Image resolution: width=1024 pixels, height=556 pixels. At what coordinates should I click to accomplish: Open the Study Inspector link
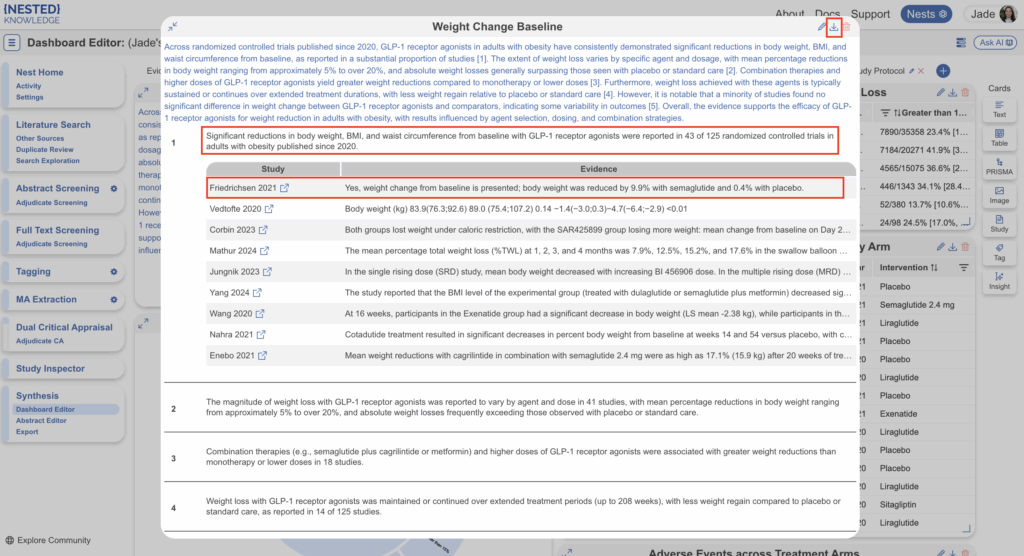point(50,369)
